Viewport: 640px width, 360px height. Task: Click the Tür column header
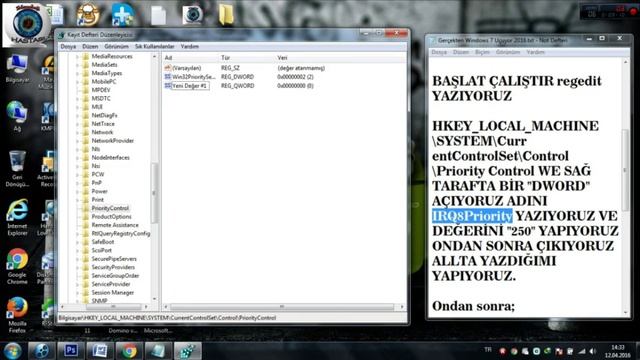(225, 58)
